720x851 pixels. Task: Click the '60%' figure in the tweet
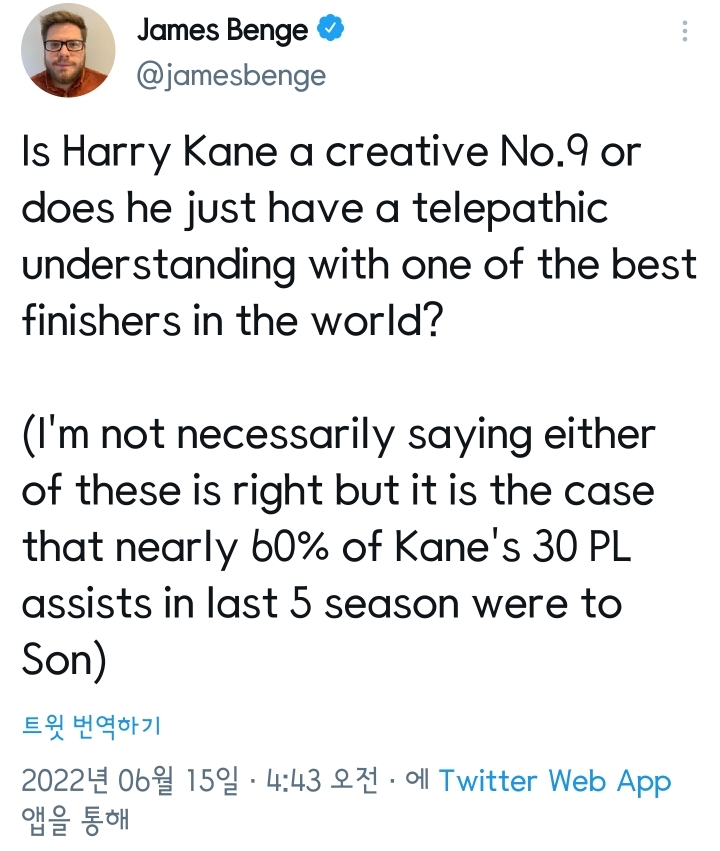pyautogui.click(x=290, y=546)
